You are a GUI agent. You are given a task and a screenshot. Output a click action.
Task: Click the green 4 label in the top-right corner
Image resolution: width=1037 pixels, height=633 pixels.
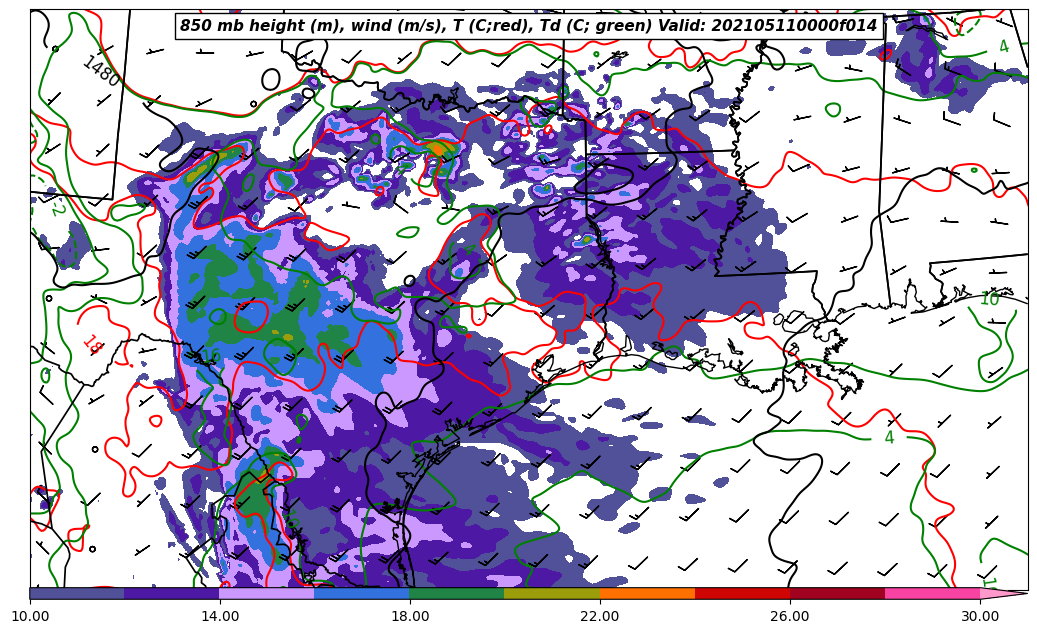coord(1003,47)
